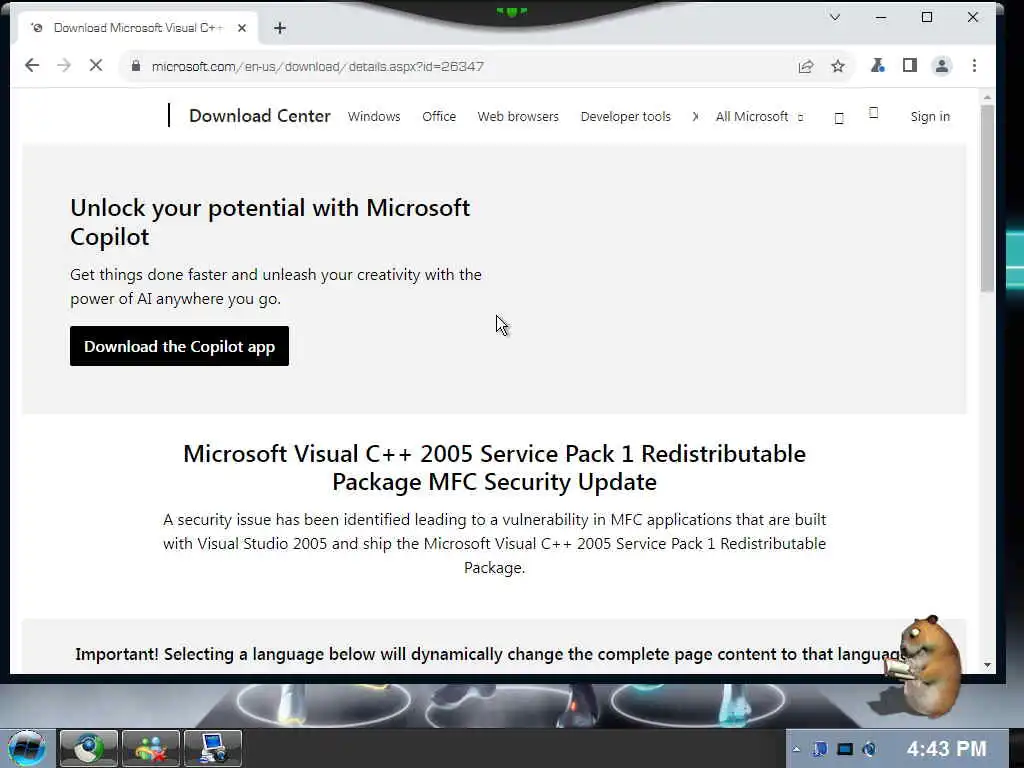Expand the overflow nav arrow before All Microsoft
Image resolution: width=1024 pixels, height=768 pixels.
coord(695,116)
